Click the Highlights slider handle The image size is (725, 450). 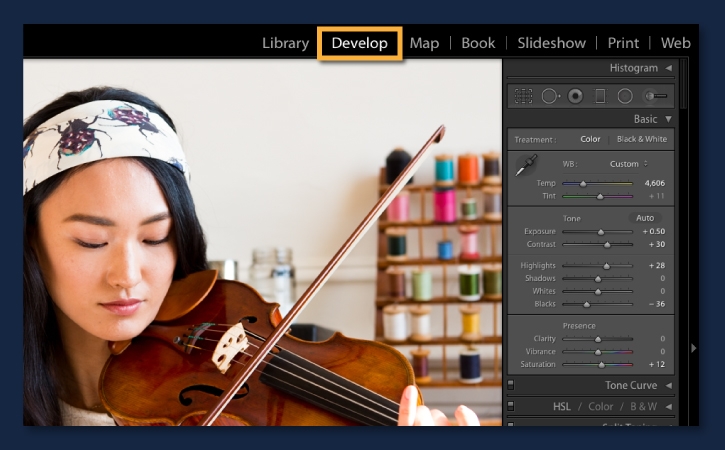tap(606, 266)
